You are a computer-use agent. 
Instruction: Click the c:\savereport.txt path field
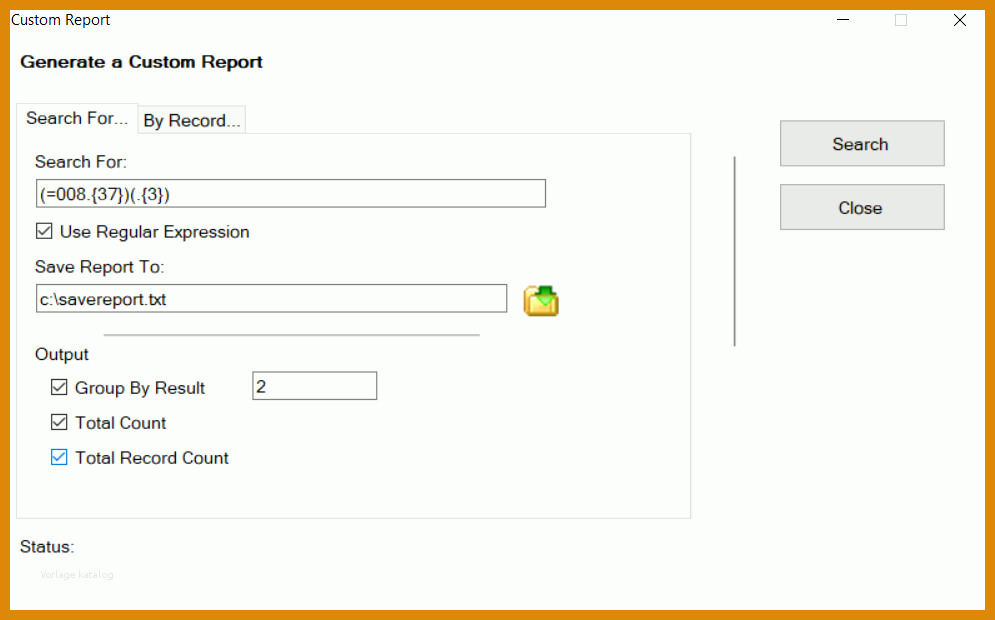[x=271, y=298]
